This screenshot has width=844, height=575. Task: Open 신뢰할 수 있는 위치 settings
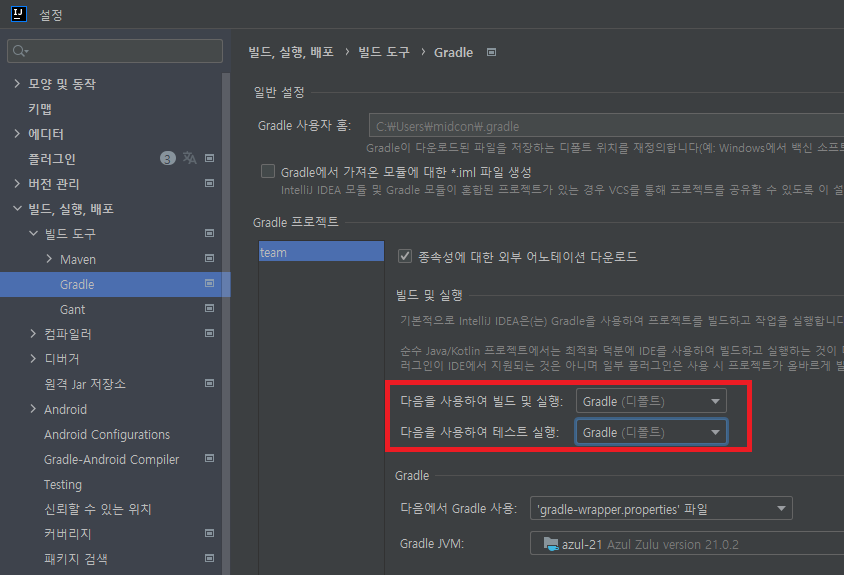click(x=97, y=509)
